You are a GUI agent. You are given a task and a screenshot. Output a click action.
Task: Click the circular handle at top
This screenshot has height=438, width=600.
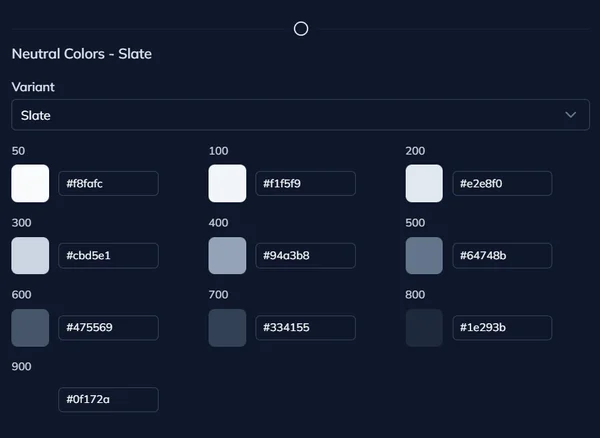pyautogui.click(x=301, y=29)
